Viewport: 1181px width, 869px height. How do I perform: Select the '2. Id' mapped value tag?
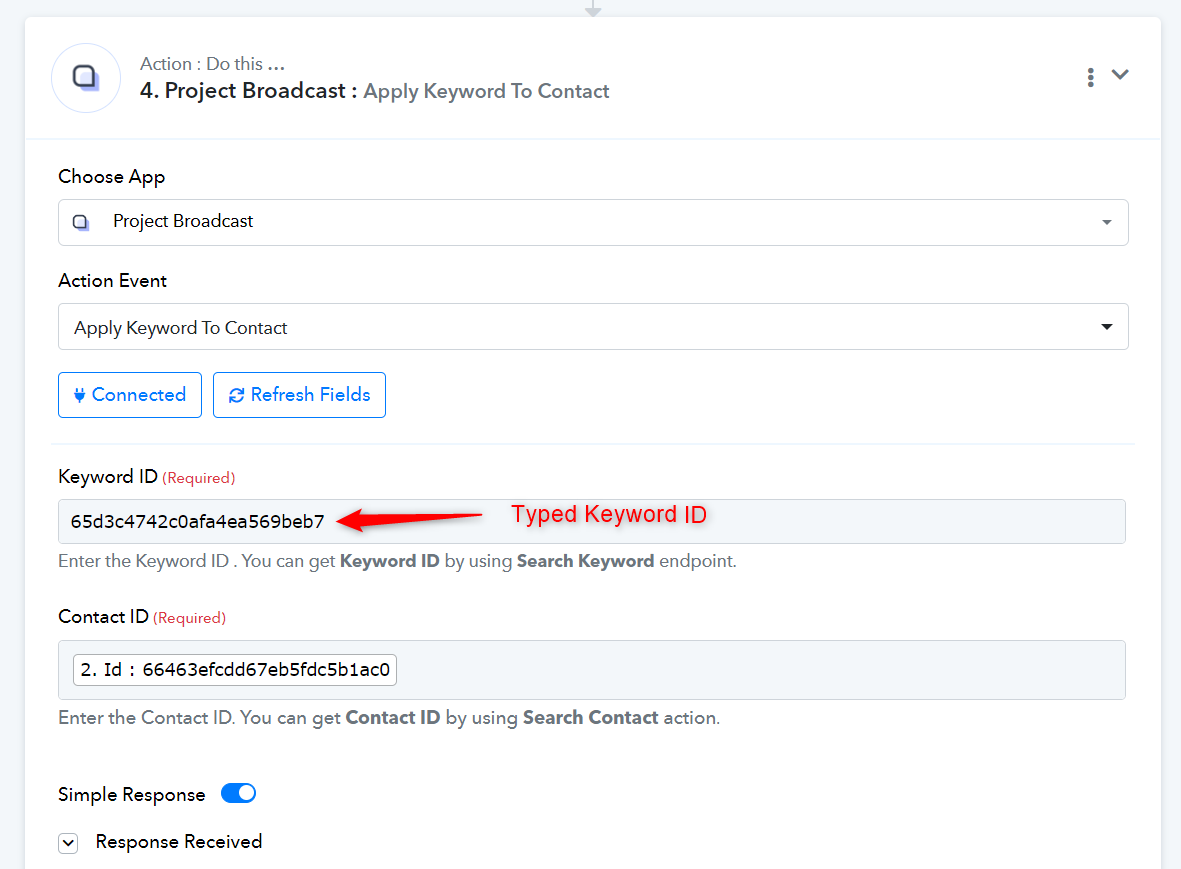(235, 669)
